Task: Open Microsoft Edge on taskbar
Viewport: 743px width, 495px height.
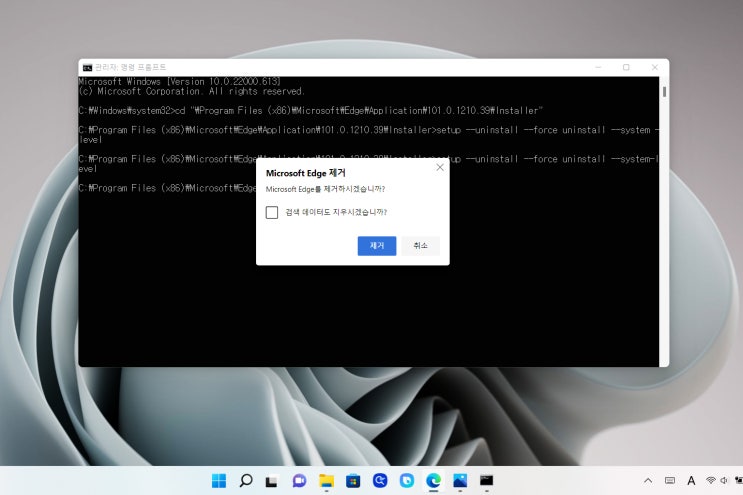Action: 433,481
